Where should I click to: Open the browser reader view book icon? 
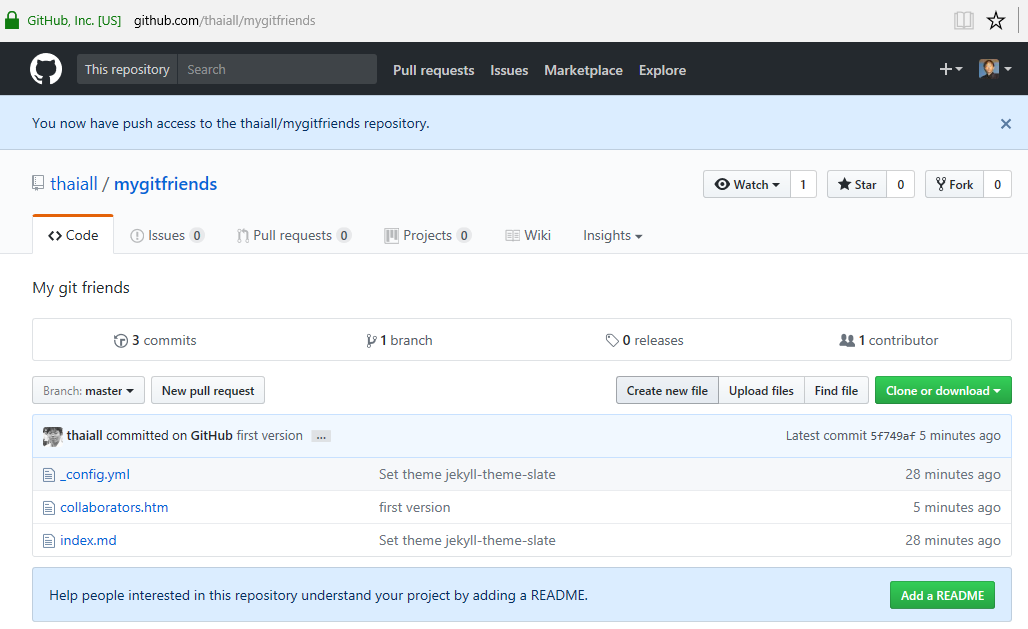pyautogui.click(x=963, y=20)
